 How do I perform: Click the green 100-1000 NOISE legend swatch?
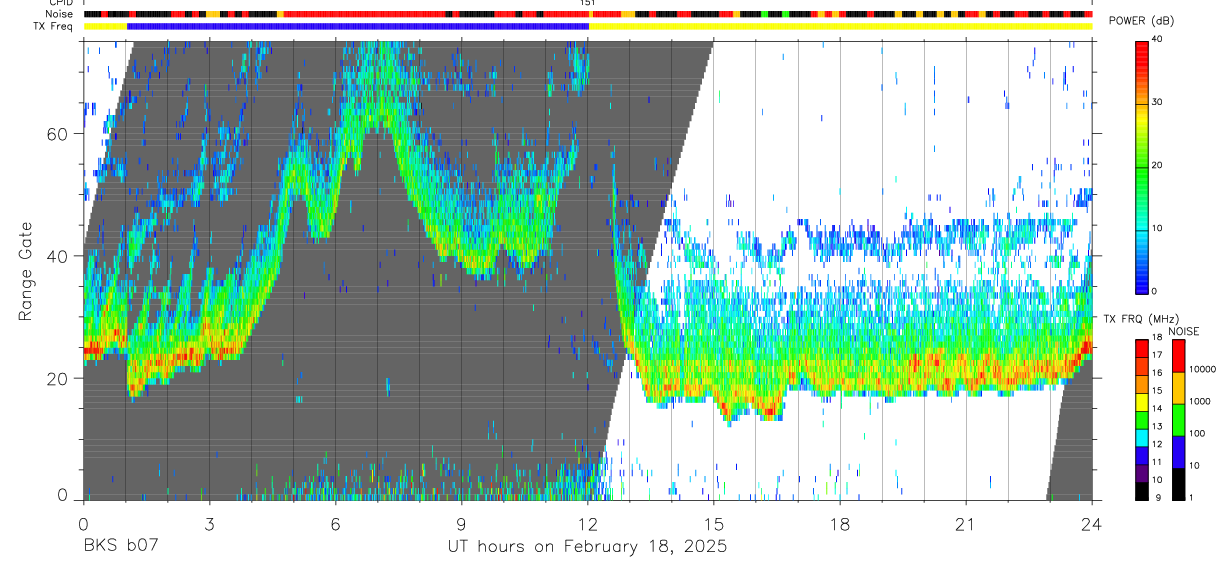point(1177,420)
